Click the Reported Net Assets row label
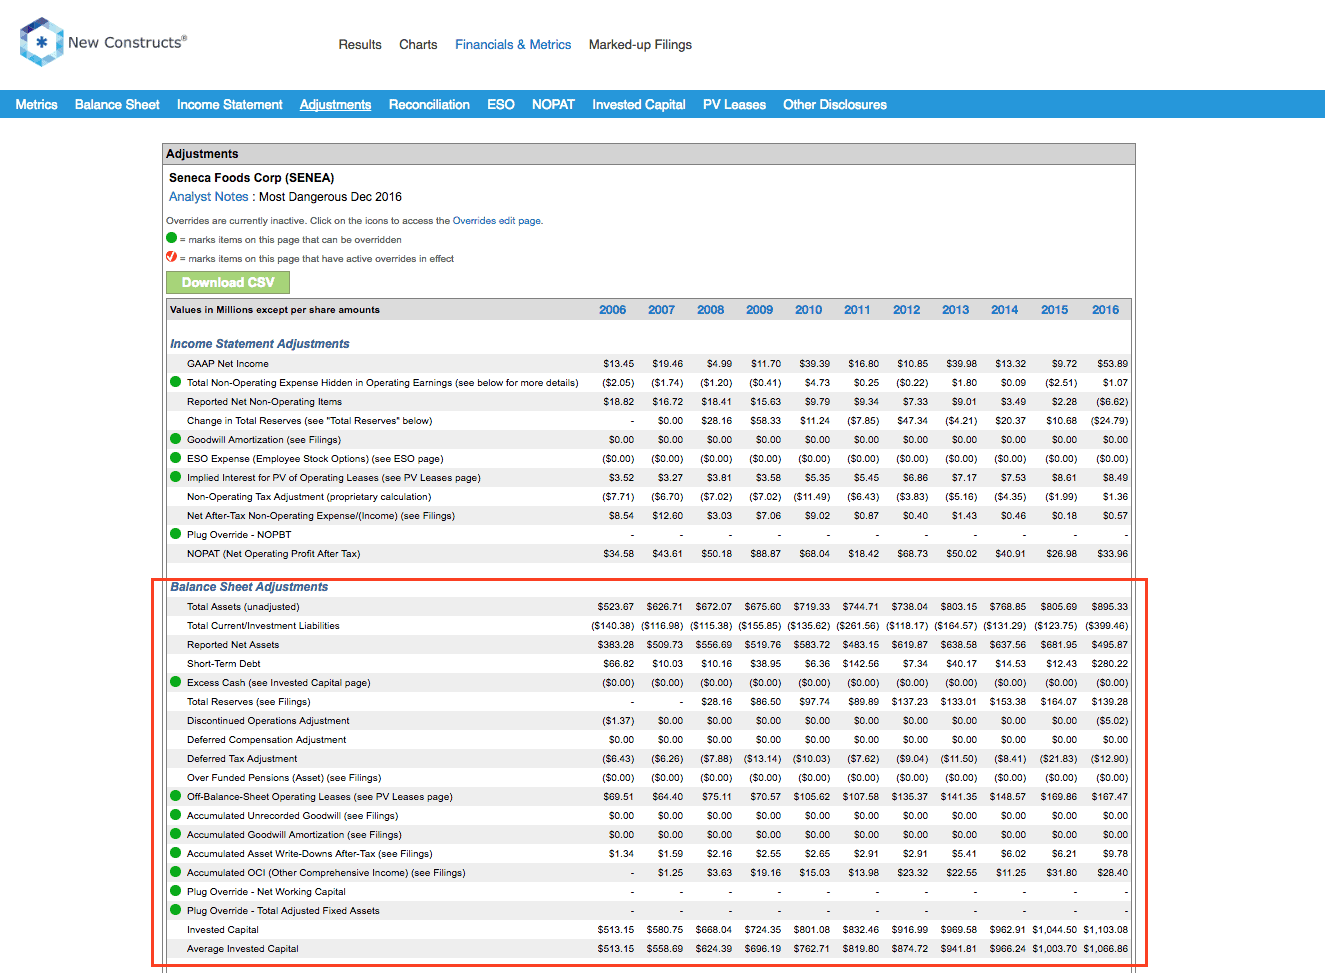 233,645
